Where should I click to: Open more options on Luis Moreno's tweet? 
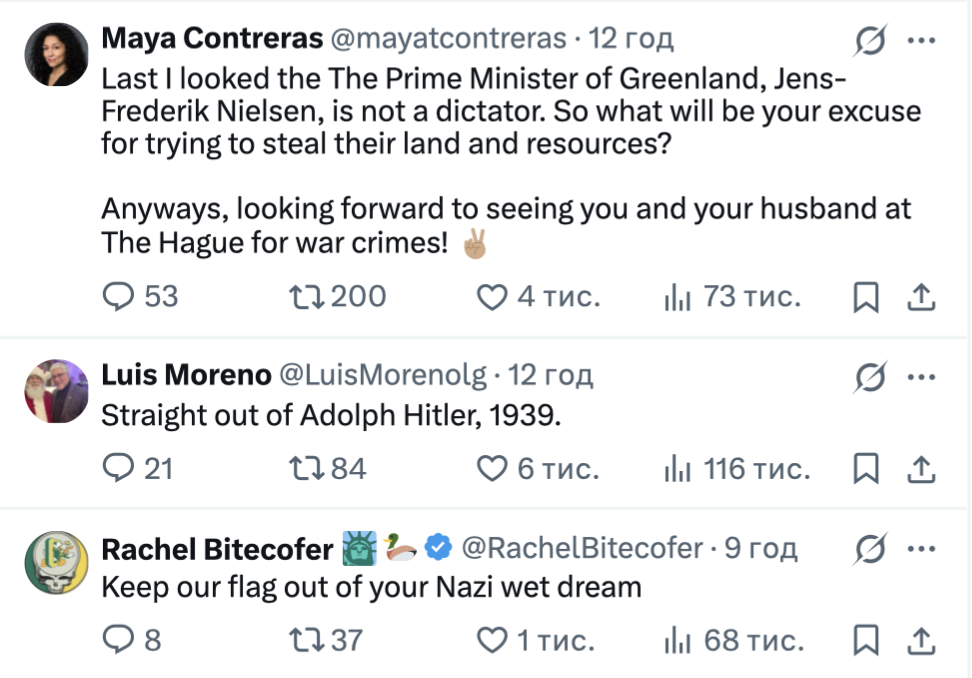coord(920,377)
